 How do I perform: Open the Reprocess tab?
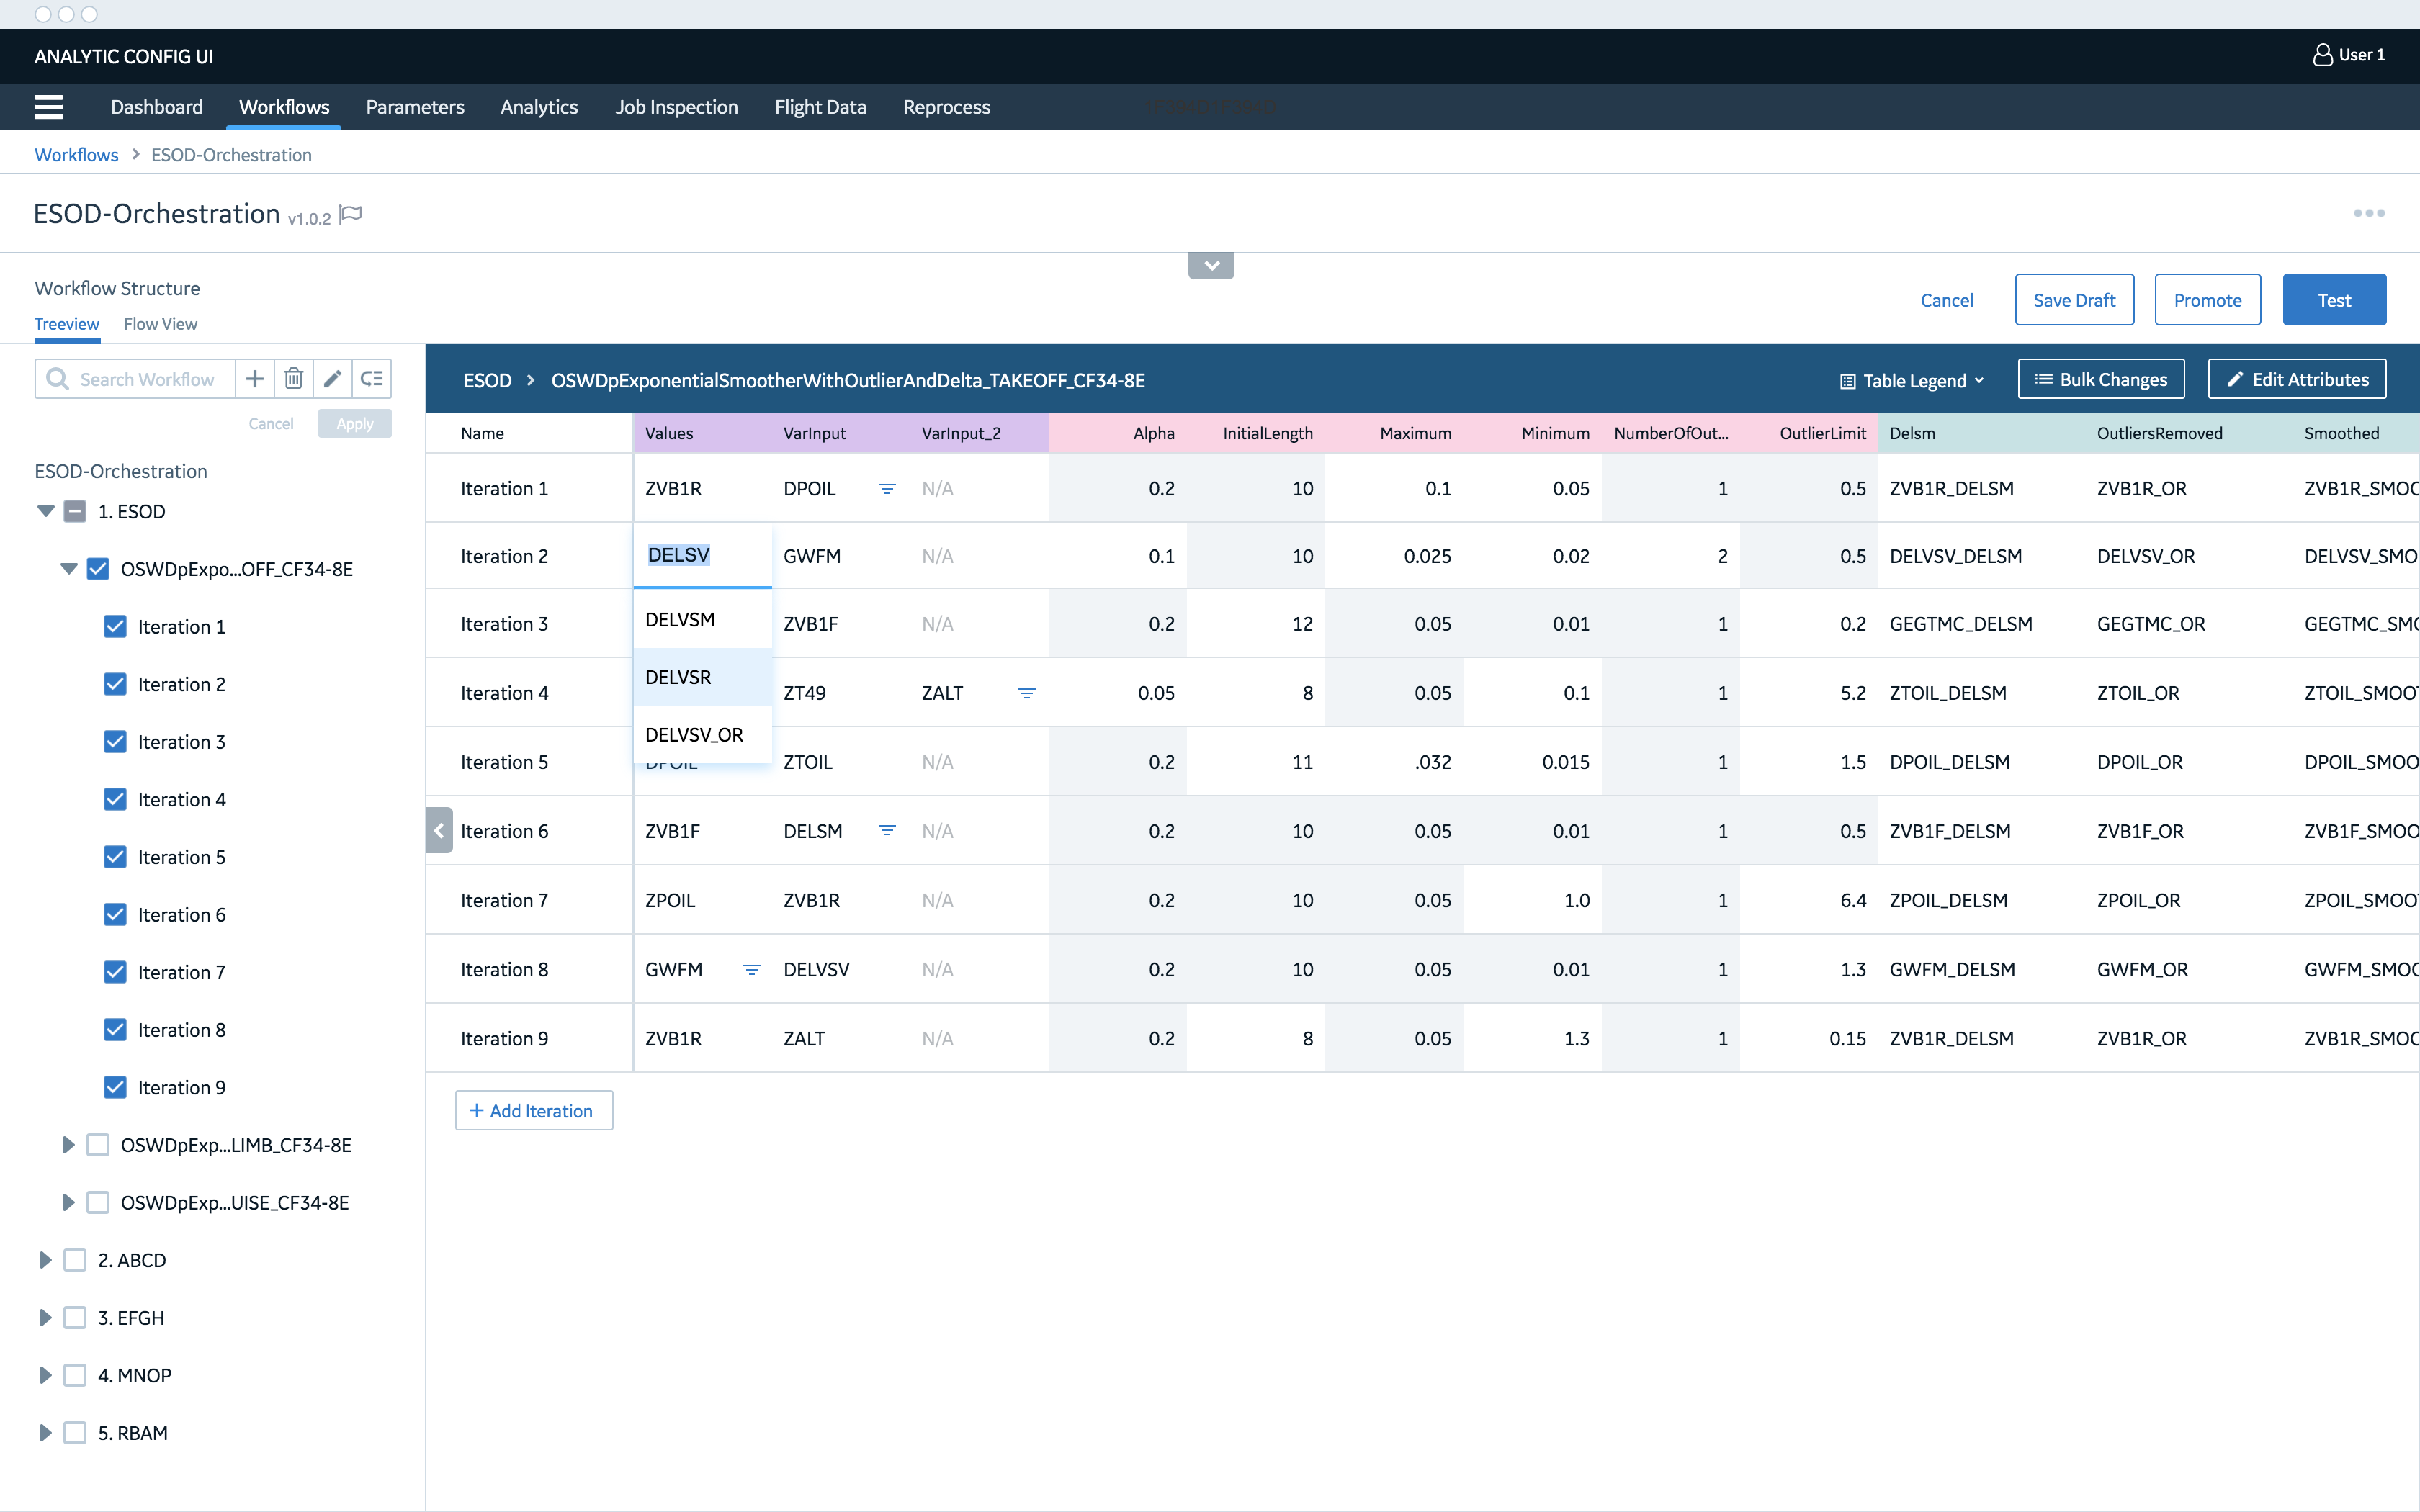tap(946, 107)
